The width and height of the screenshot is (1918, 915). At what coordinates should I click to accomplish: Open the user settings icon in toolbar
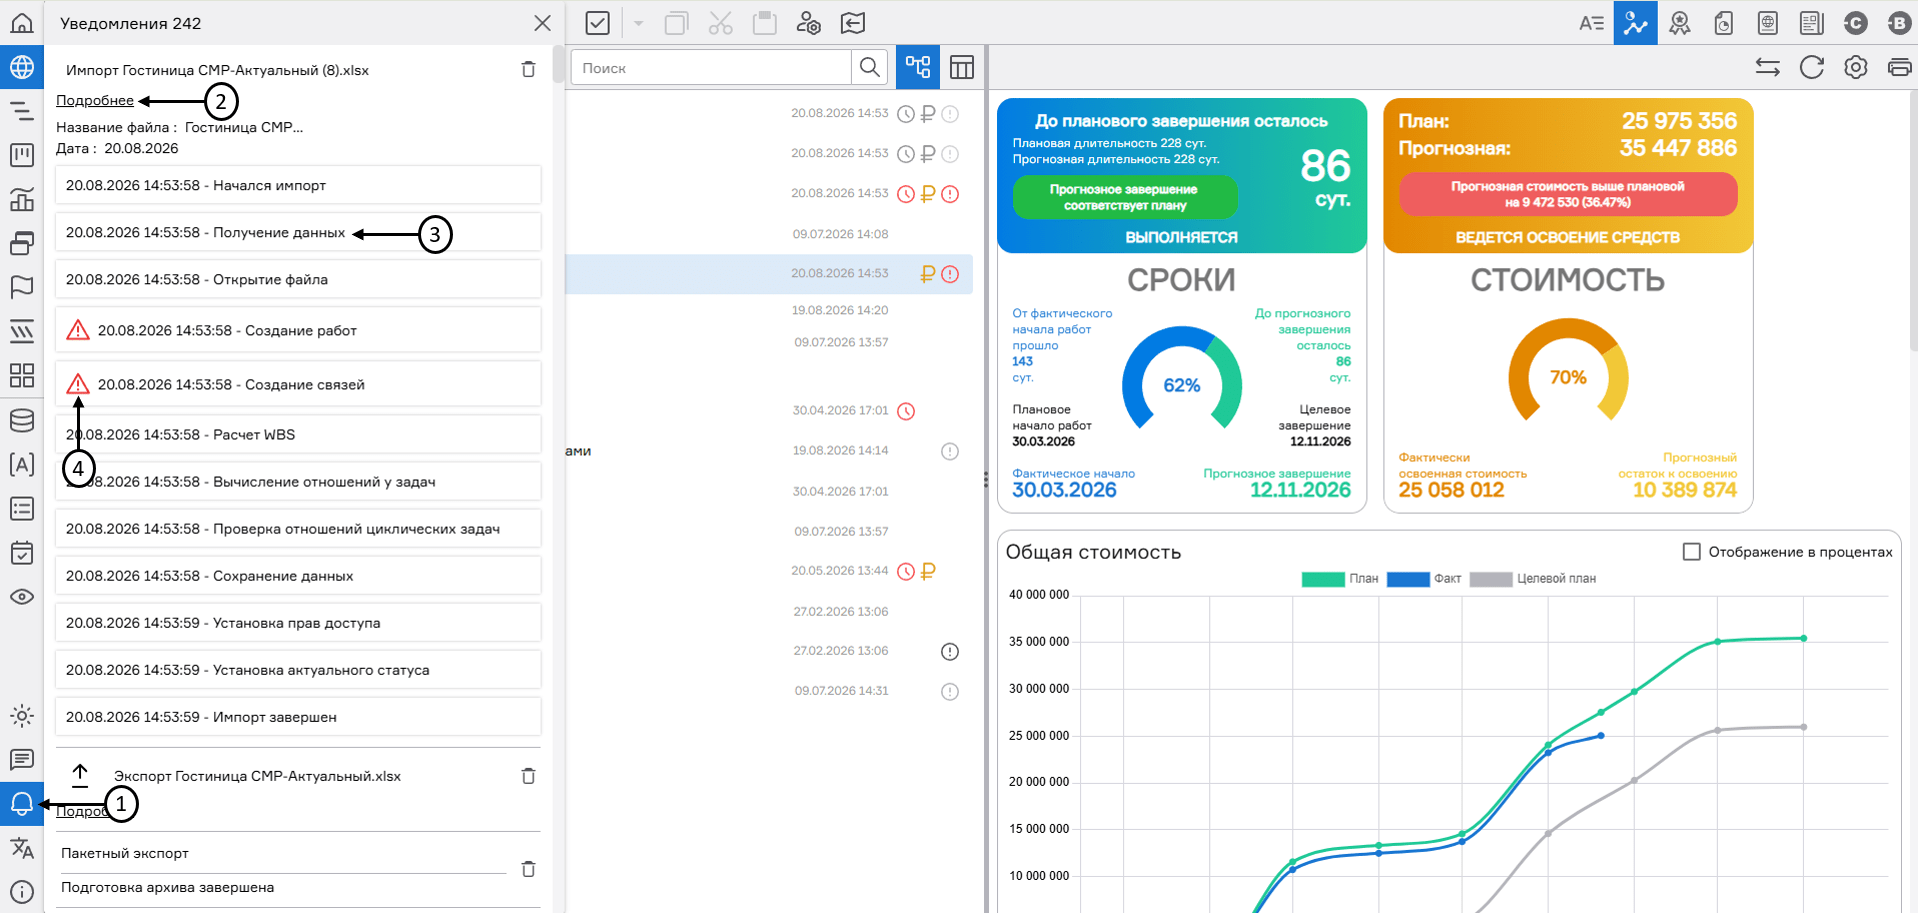pyautogui.click(x=809, y=23)
